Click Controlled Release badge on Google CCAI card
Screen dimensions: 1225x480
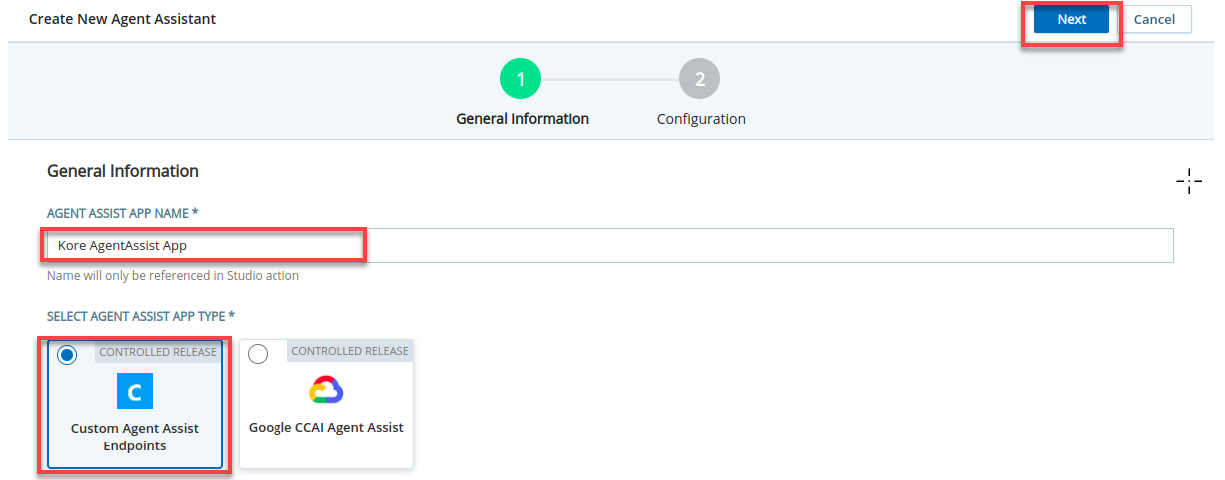pos(350,351)
